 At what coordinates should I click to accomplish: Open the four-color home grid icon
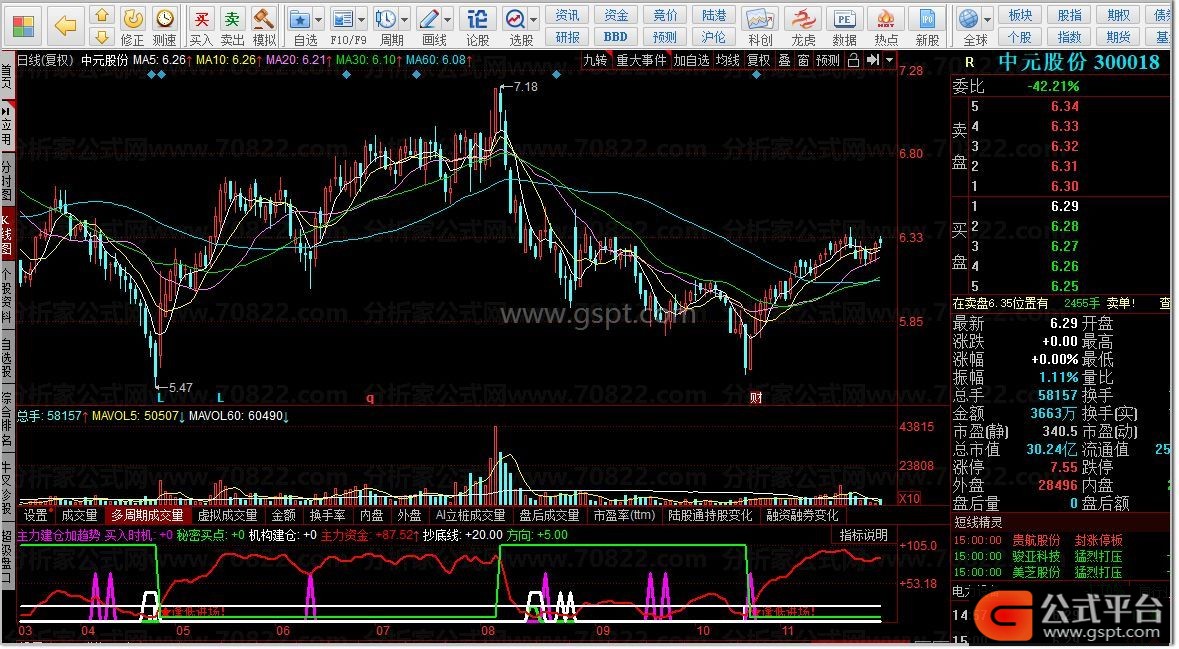23,26
